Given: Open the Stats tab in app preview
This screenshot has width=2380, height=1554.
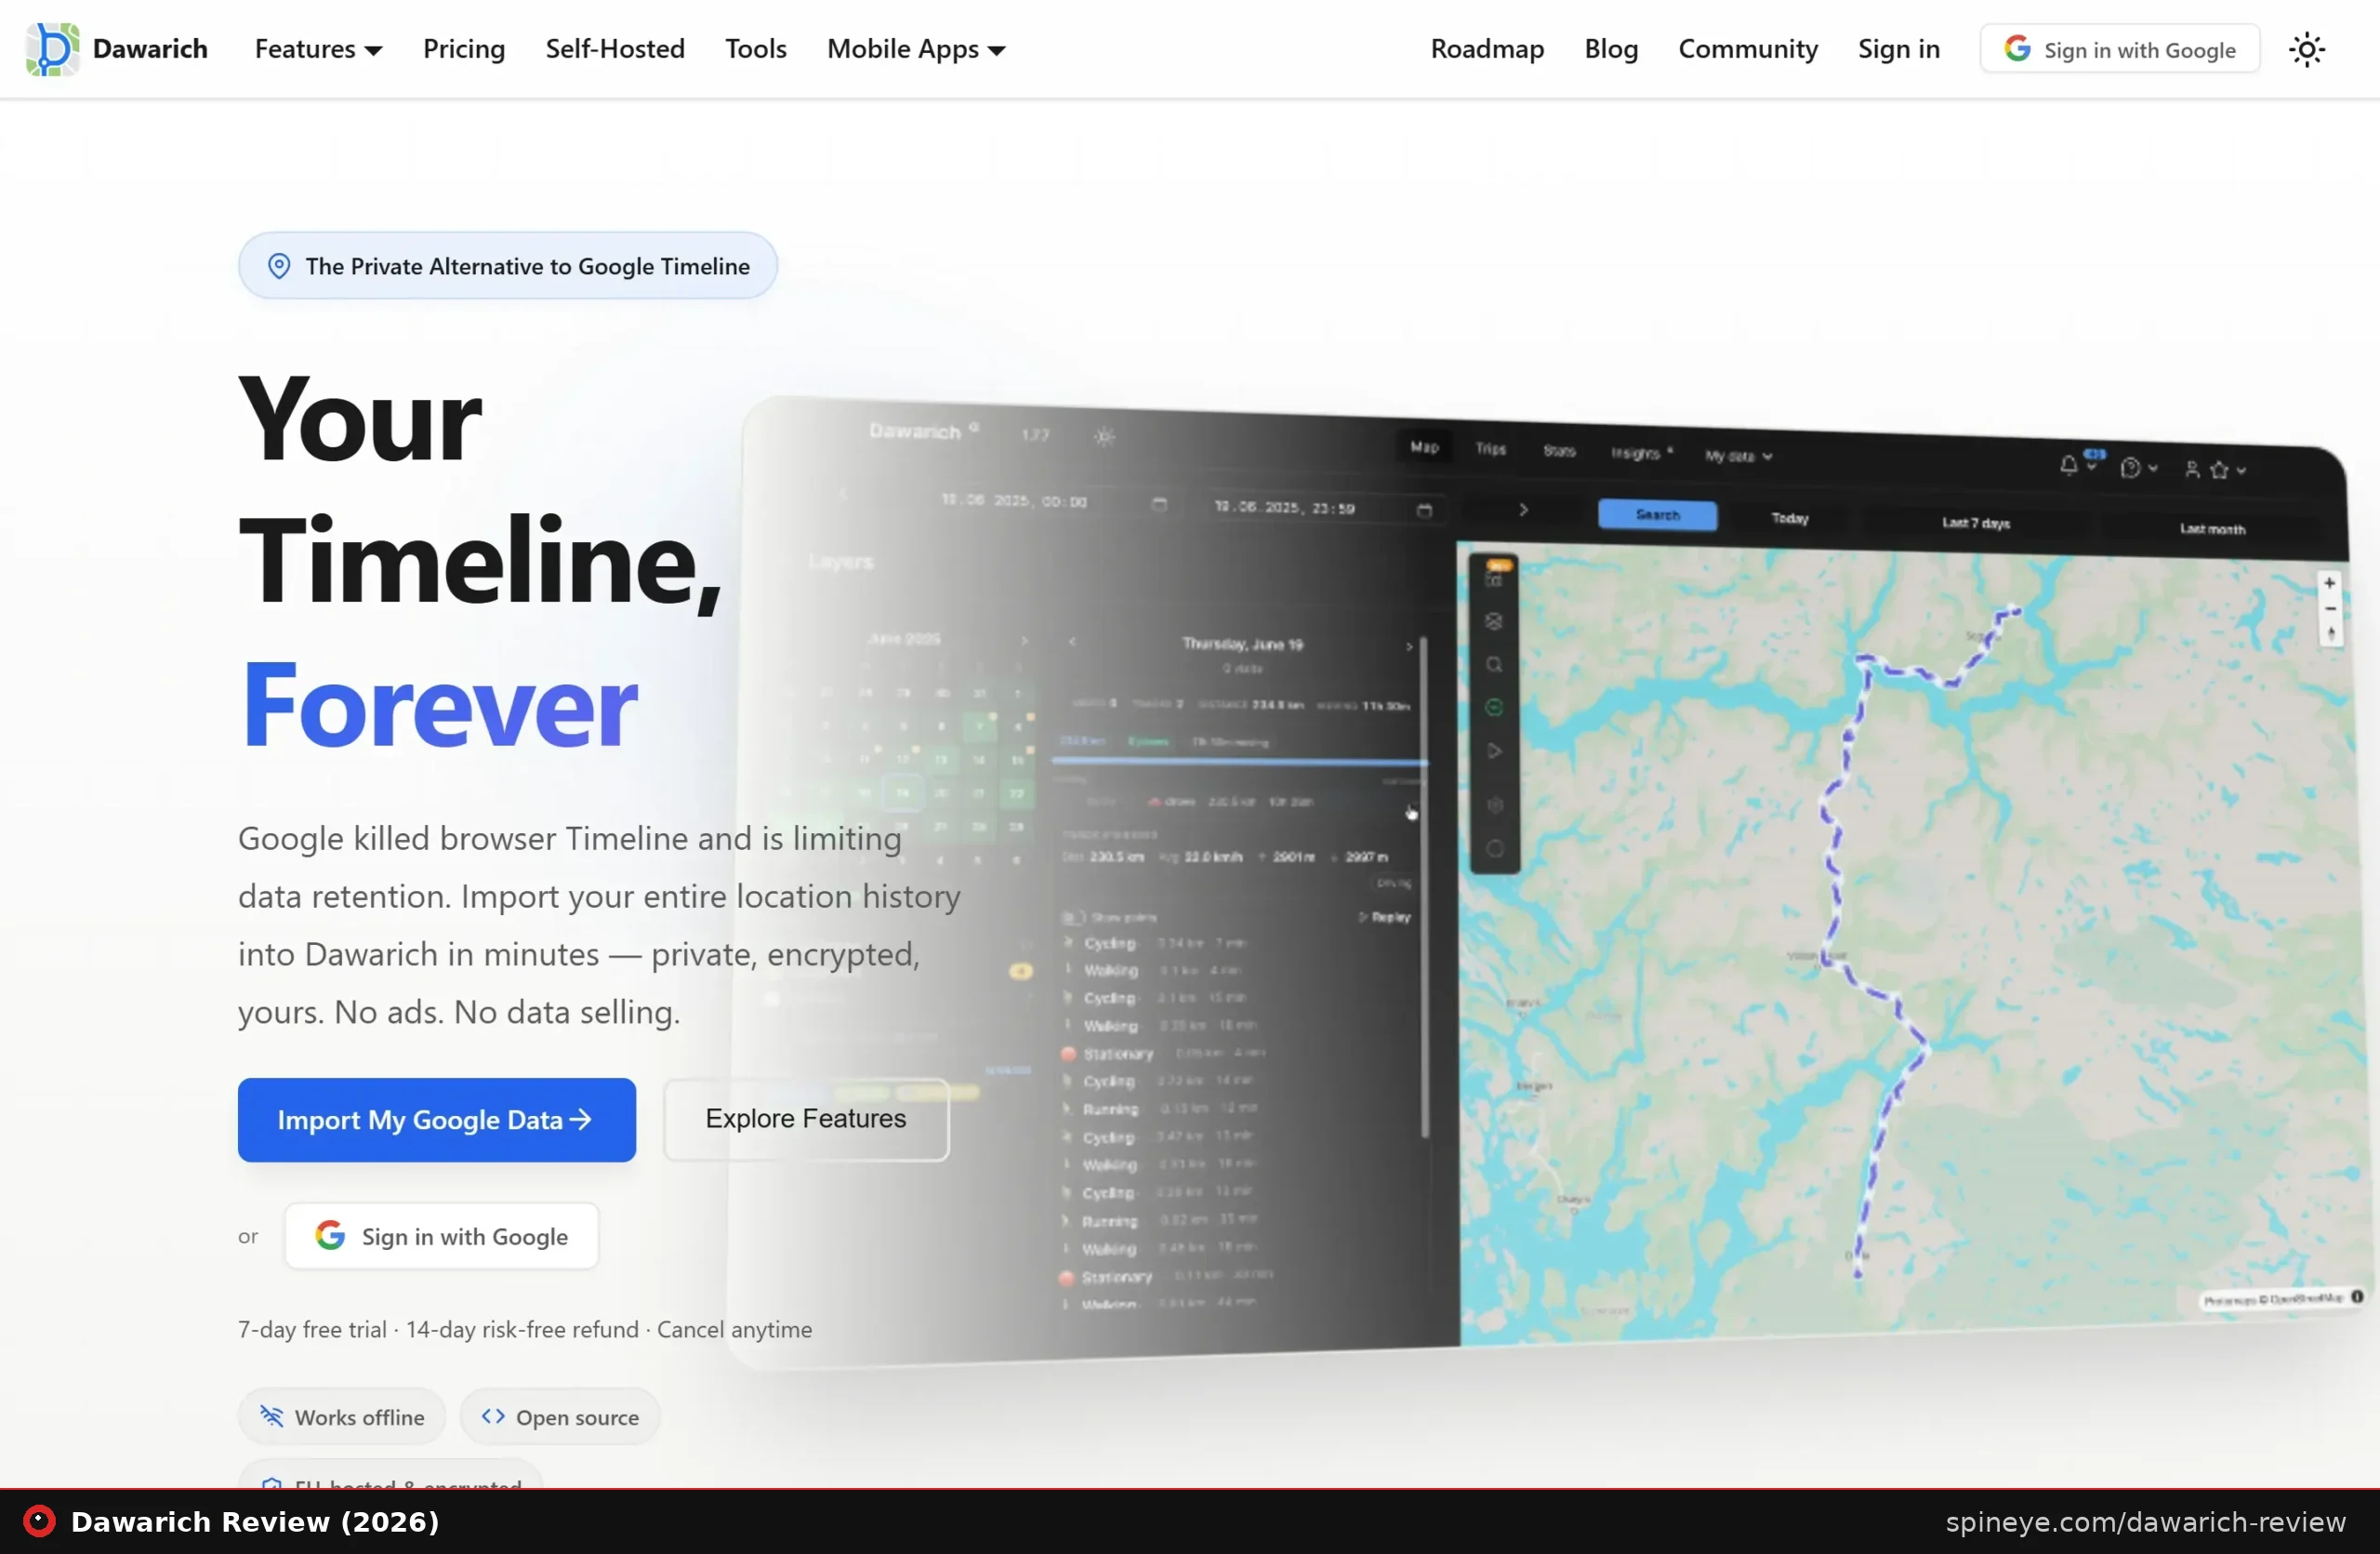Looking at the screenshot, I should (1559, 451).
